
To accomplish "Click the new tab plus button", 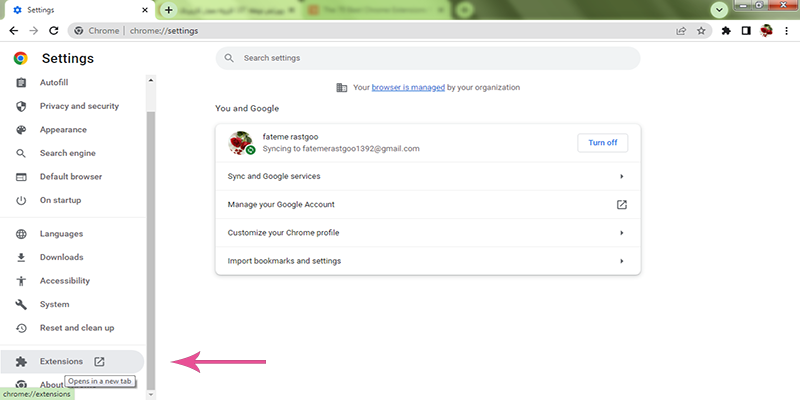I will coord(168,9).
